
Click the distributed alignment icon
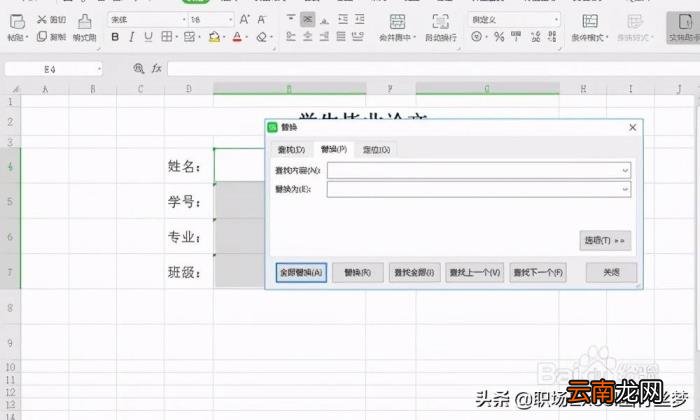[358, 37]
